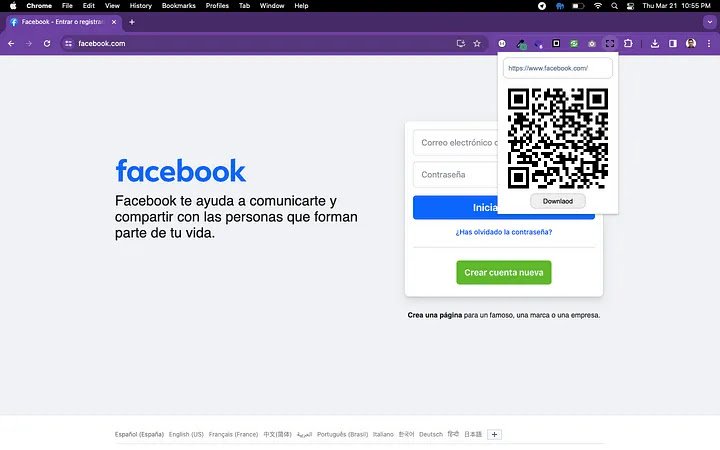This screenshot has width=720, height=450.
Task: Select Español (España) language
Action: point(139,434)
